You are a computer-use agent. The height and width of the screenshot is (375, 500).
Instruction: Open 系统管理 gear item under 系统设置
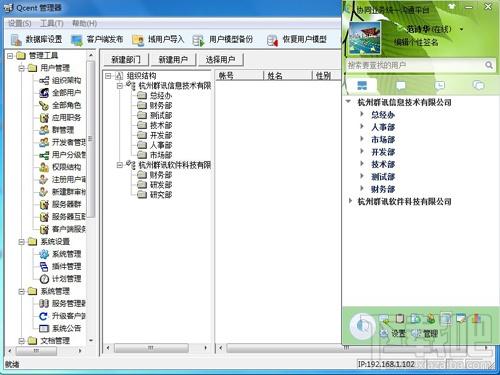(60, 254)
